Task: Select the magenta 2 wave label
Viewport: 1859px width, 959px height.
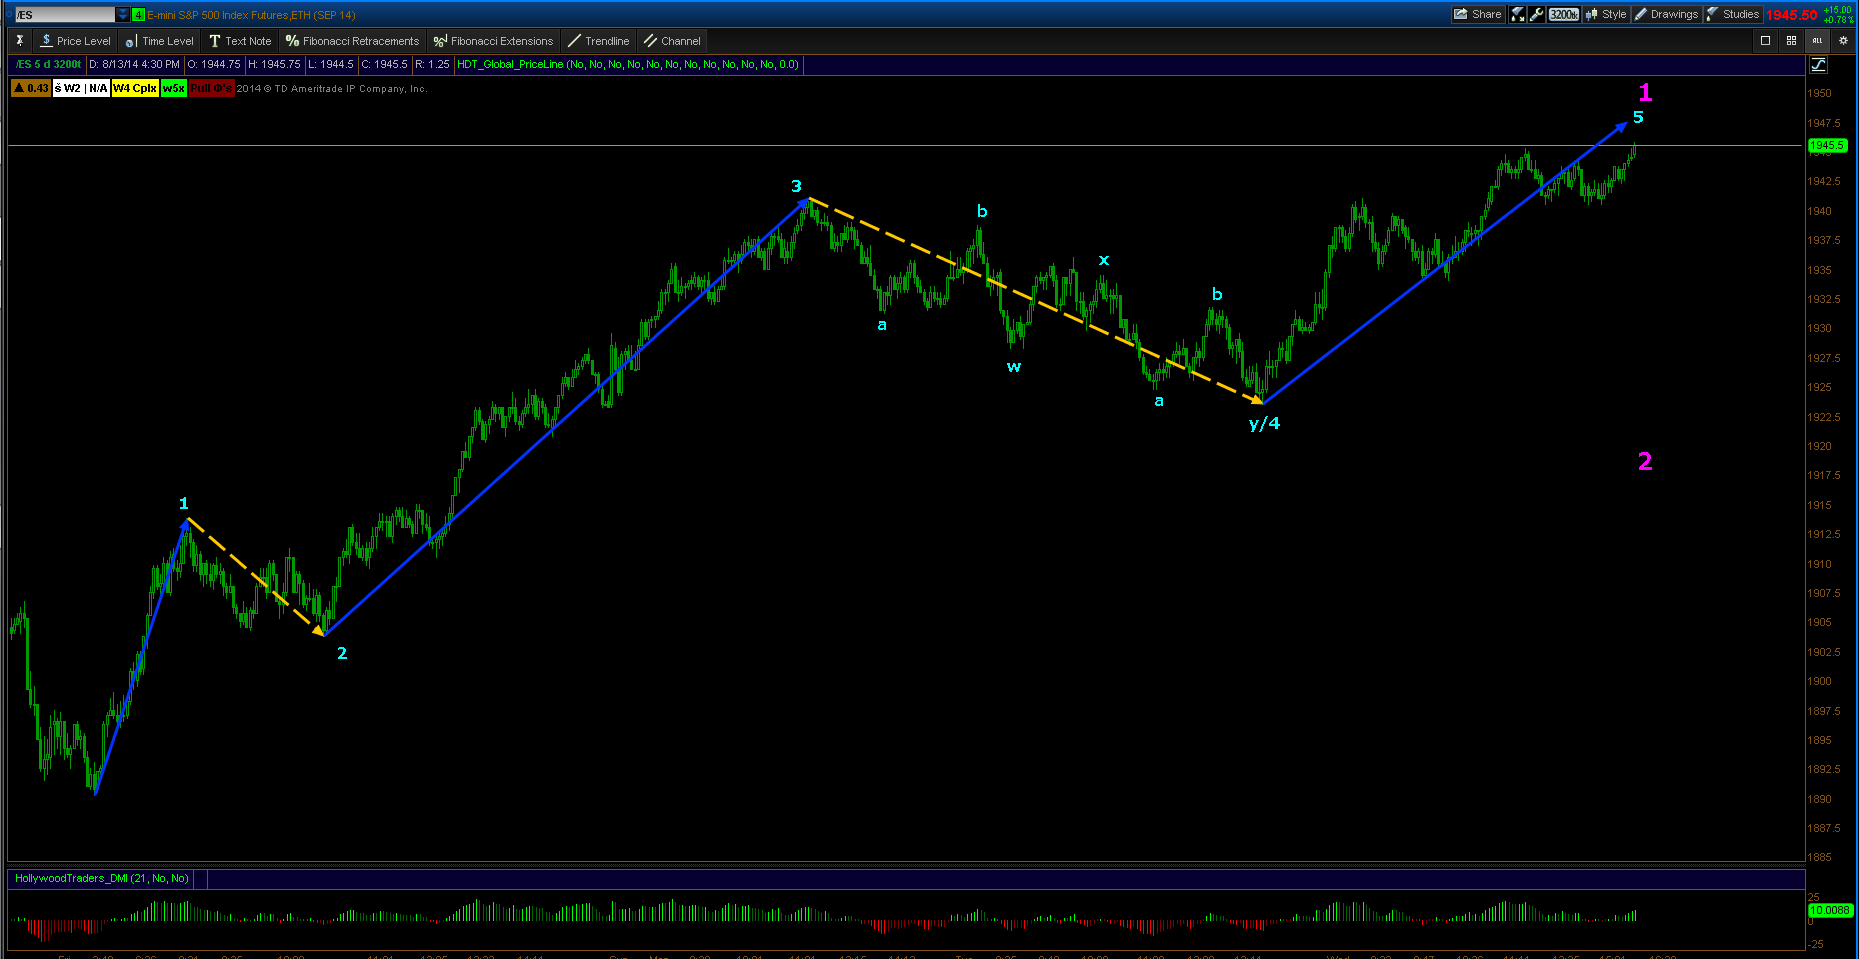Action: [x=1645, y=461]
